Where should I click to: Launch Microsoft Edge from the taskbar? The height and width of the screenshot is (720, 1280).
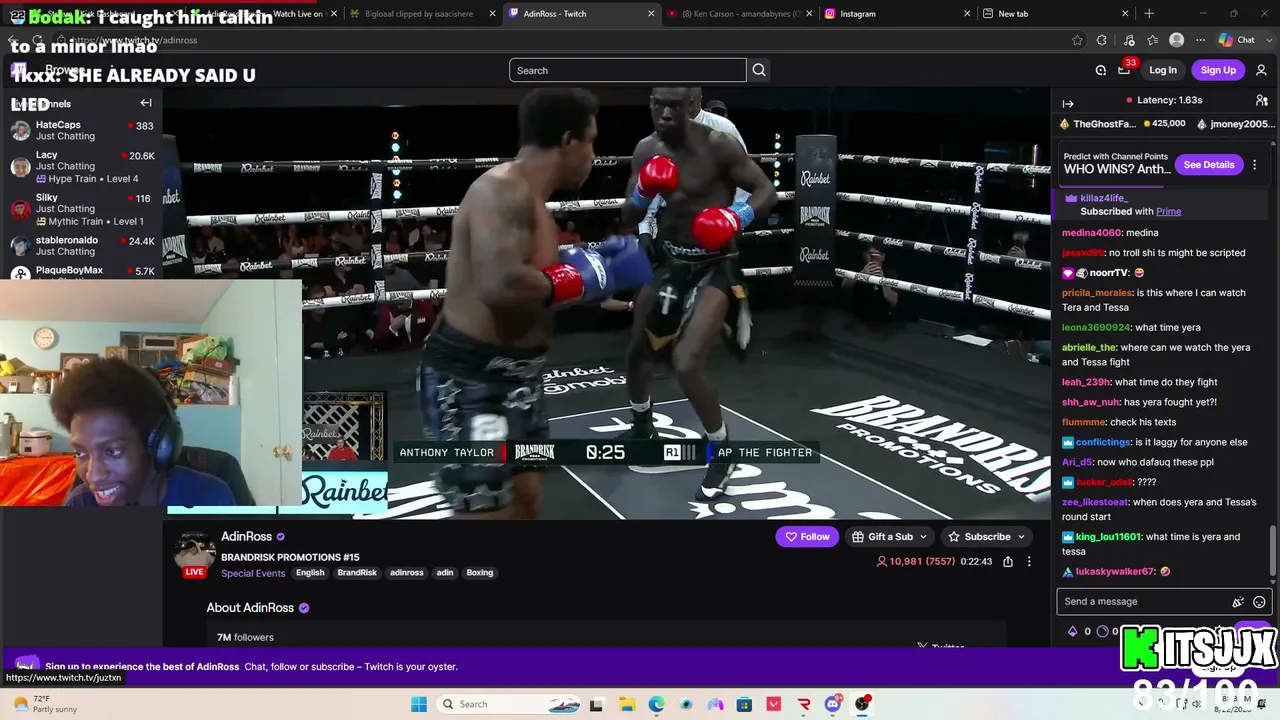(656, 704)
